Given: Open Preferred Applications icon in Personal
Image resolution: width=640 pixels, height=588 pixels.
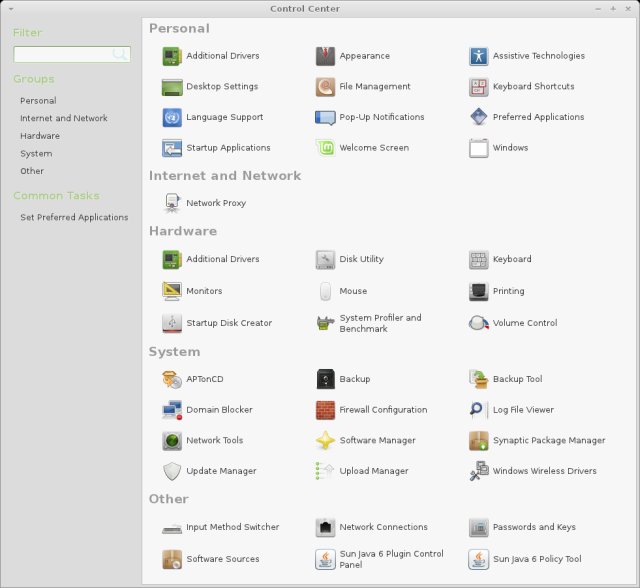Looking at the screenshot, I should pyautogui.click(x=478, y=117).
